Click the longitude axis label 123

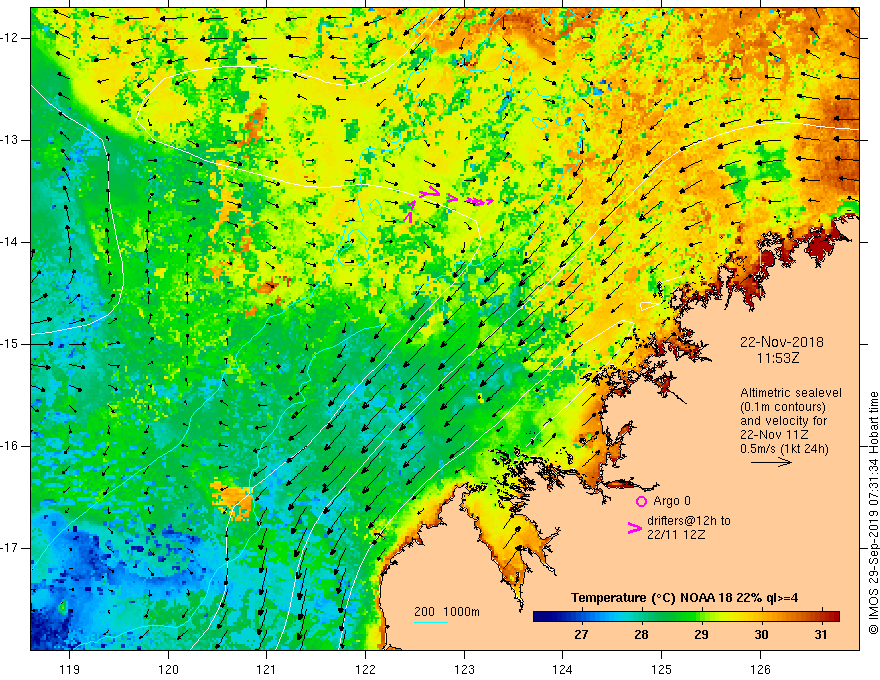pos(464,669)
